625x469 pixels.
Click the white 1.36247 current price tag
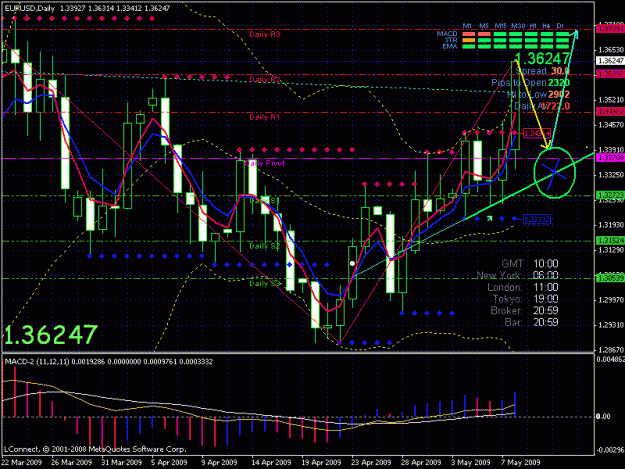coord(610,61)
